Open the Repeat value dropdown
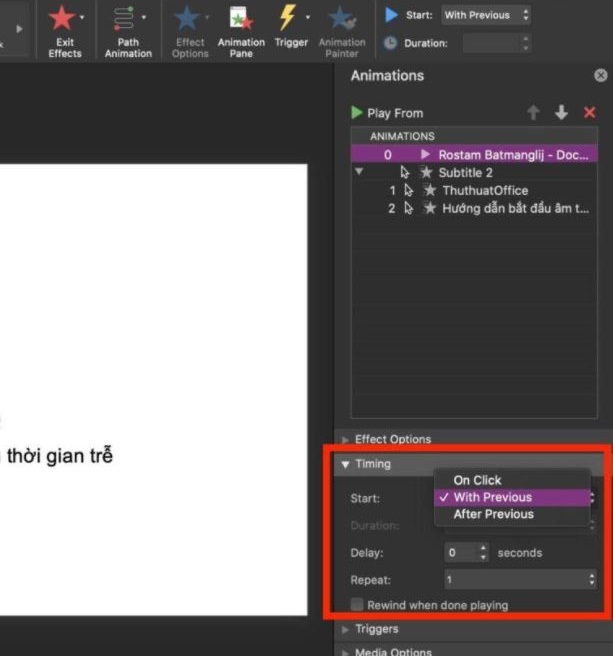 tap(520, 580)
